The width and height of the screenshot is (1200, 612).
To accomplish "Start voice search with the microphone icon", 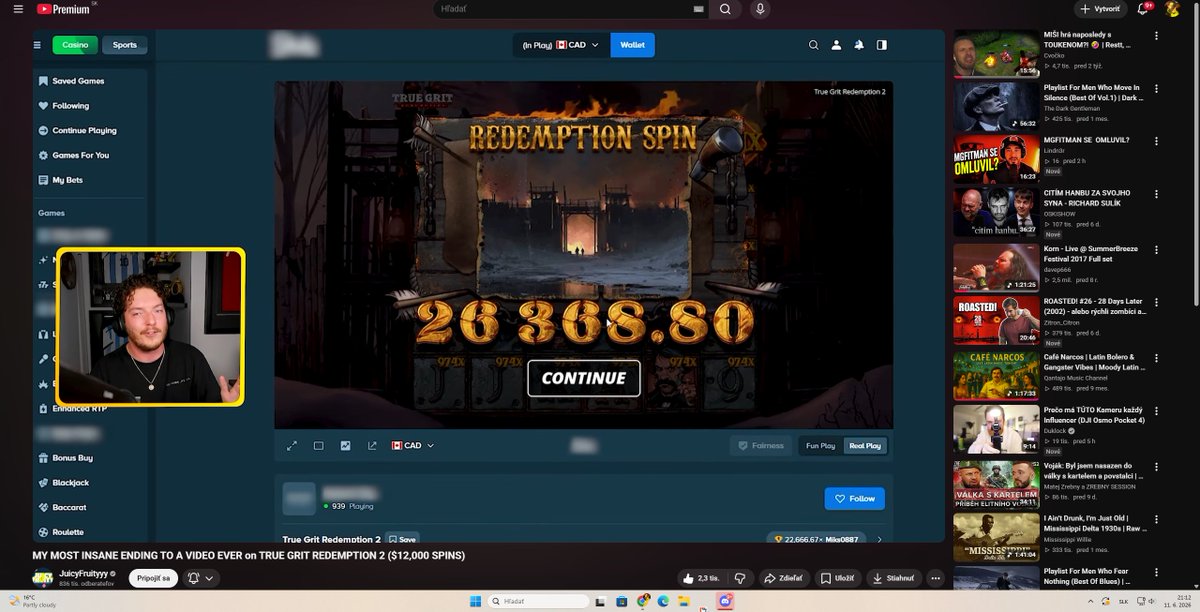I will 760,9.
